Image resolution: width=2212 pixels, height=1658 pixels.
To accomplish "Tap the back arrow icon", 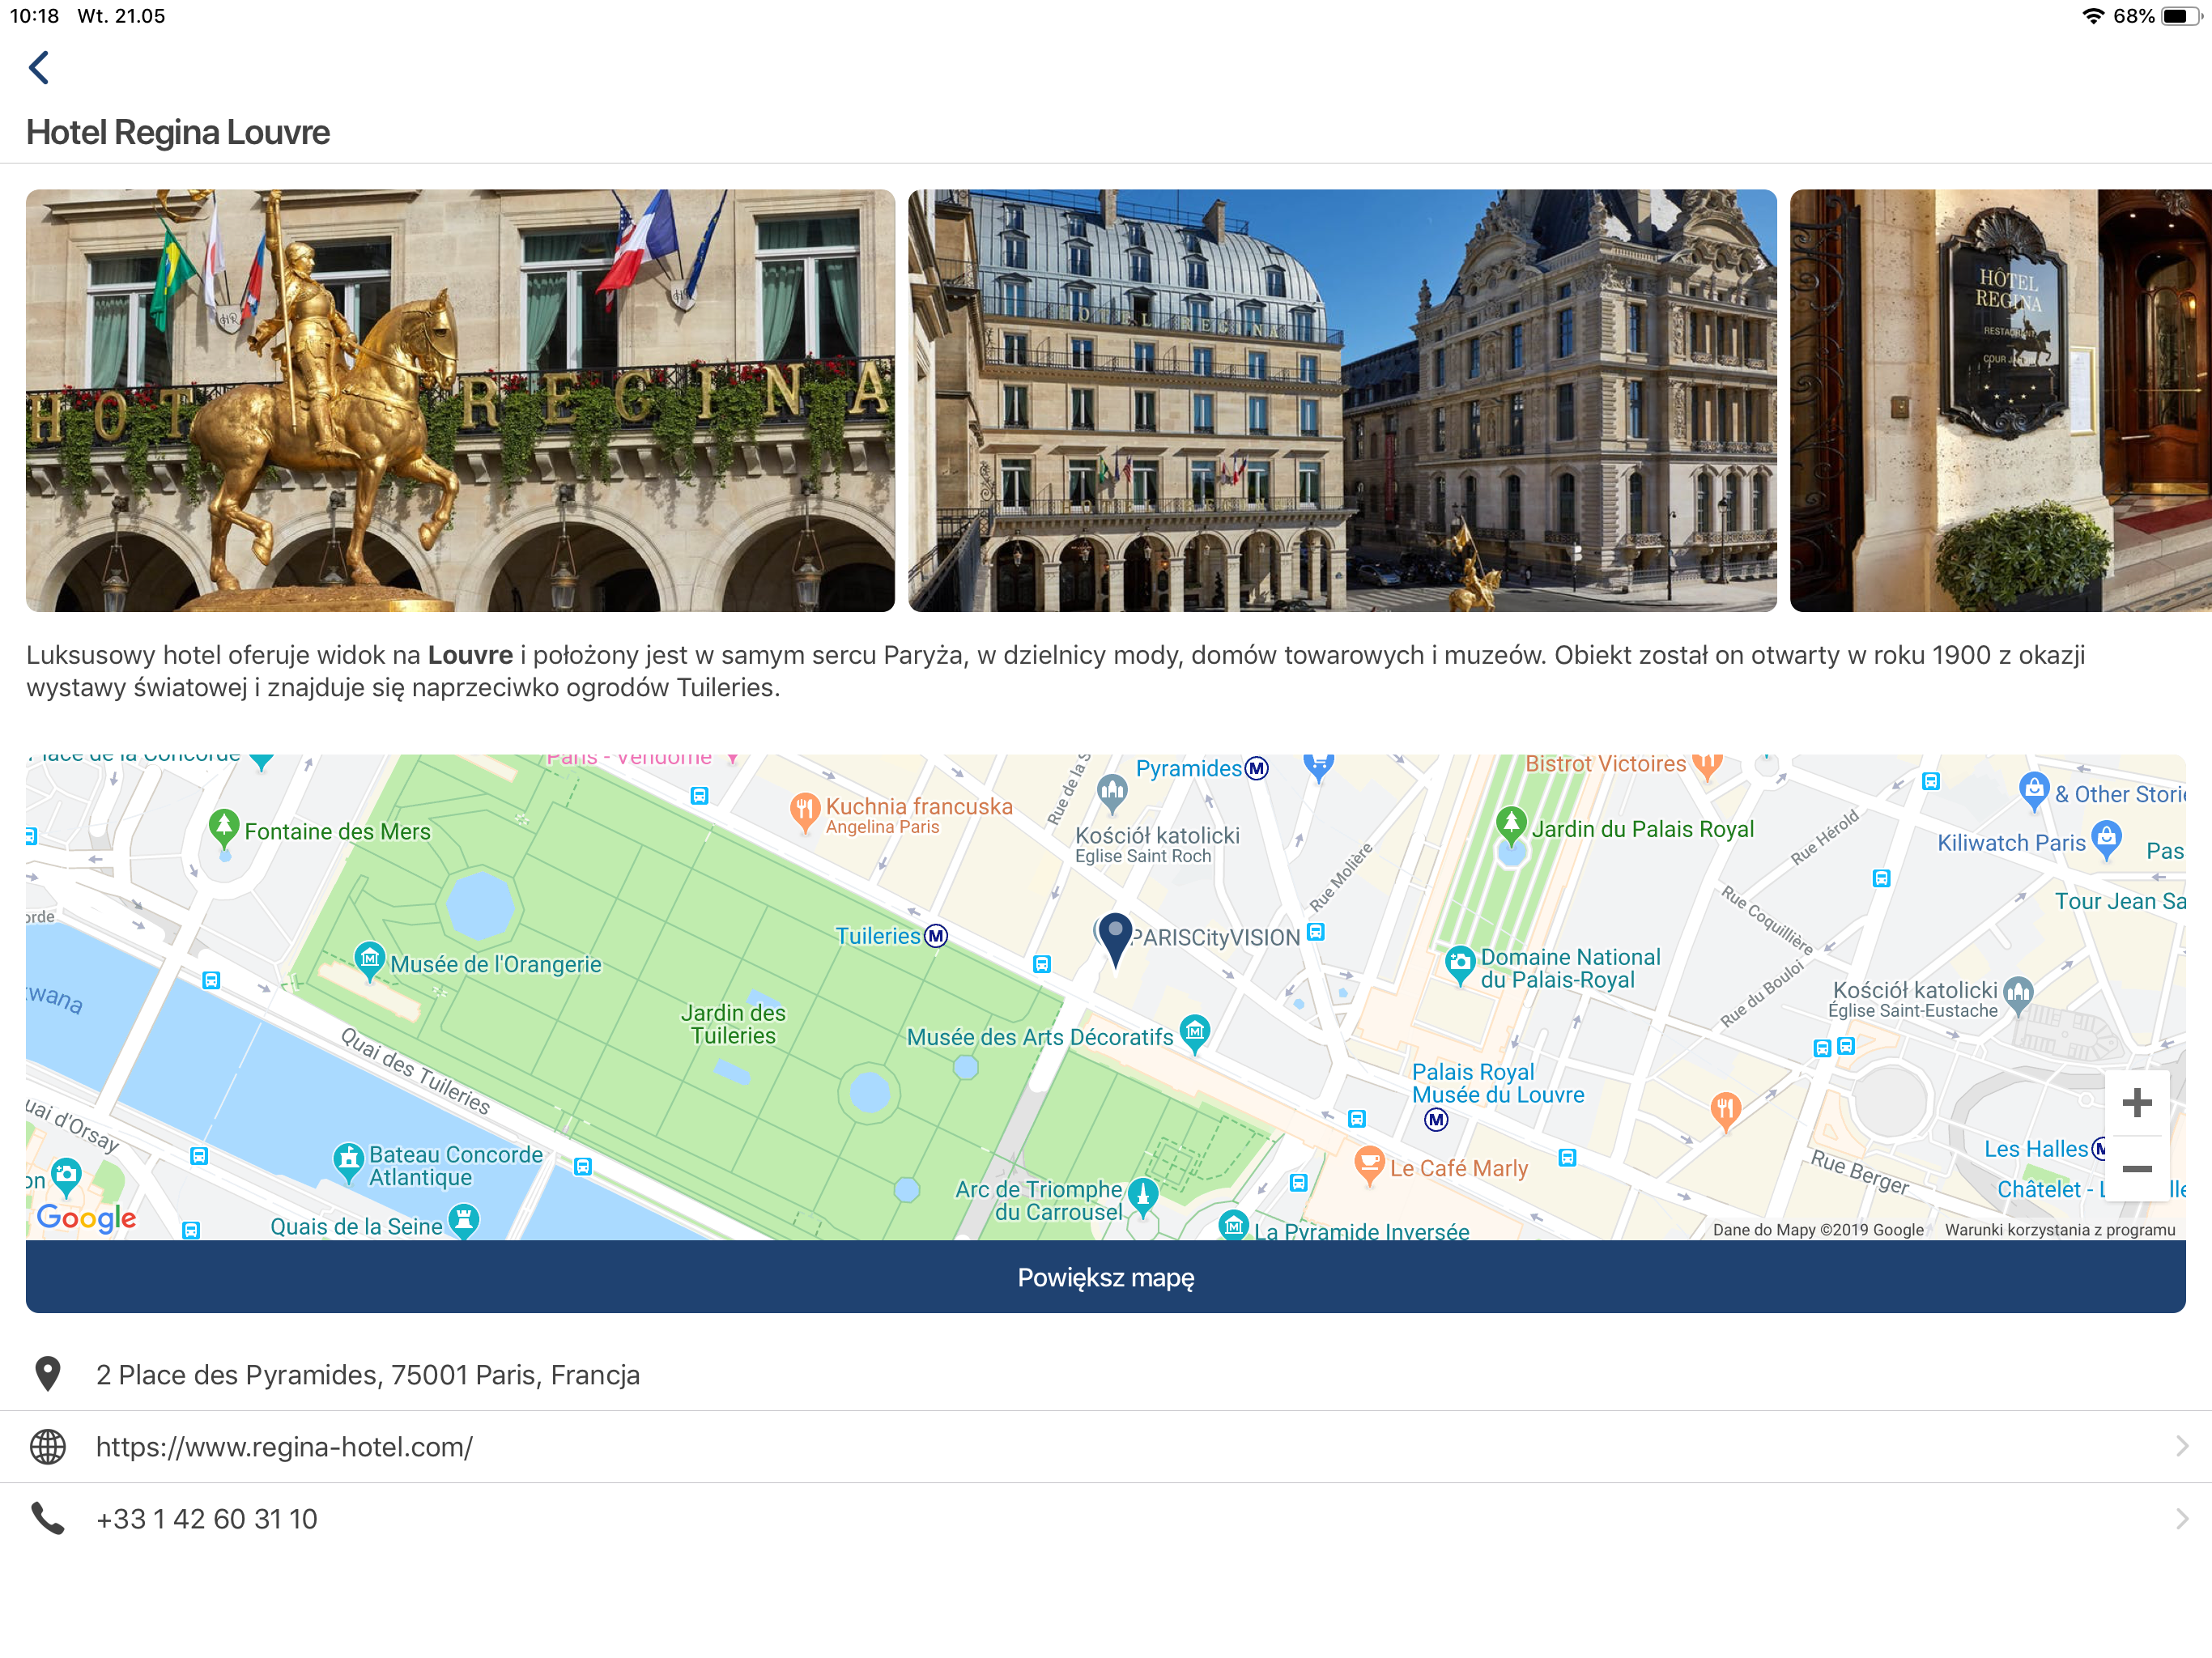I will pos(39,68).
